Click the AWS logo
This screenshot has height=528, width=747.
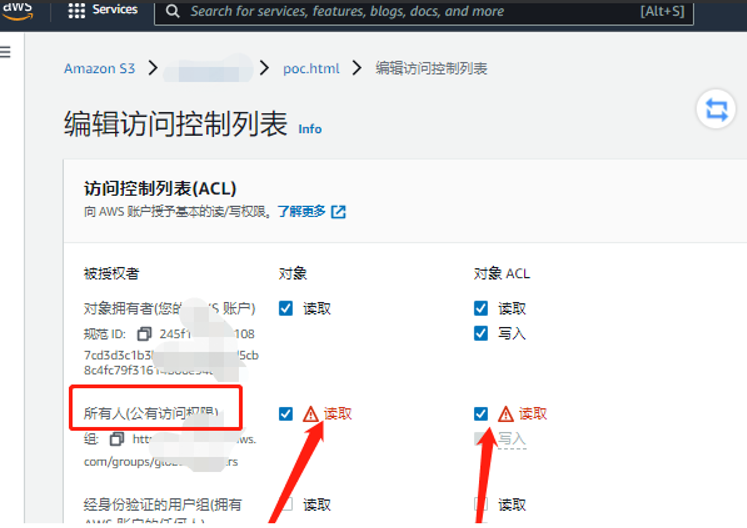[18, 10]
